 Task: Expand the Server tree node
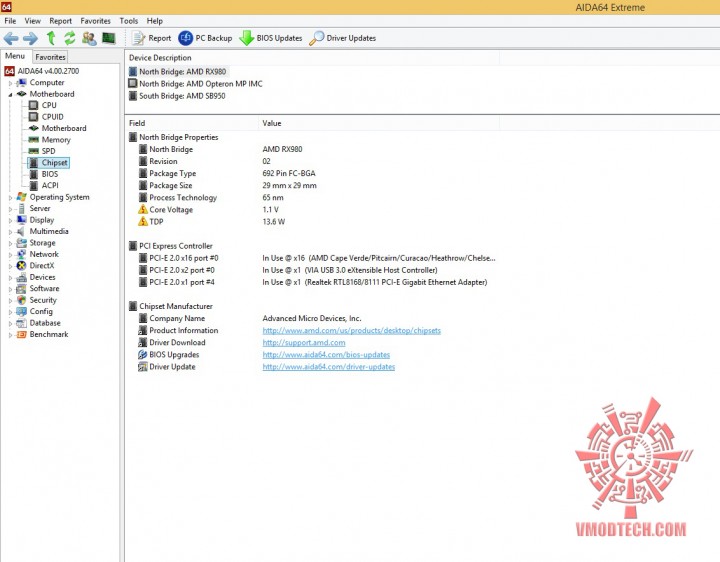[10, 209]
